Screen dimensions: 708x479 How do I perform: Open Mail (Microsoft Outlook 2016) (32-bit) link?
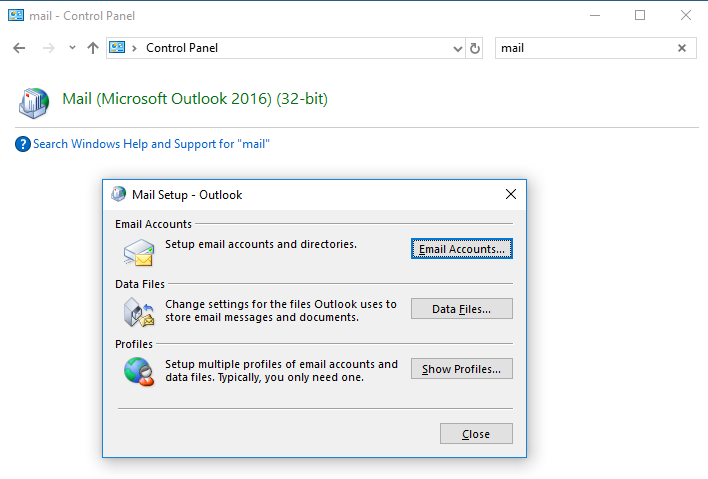click(x=195, y=98)
